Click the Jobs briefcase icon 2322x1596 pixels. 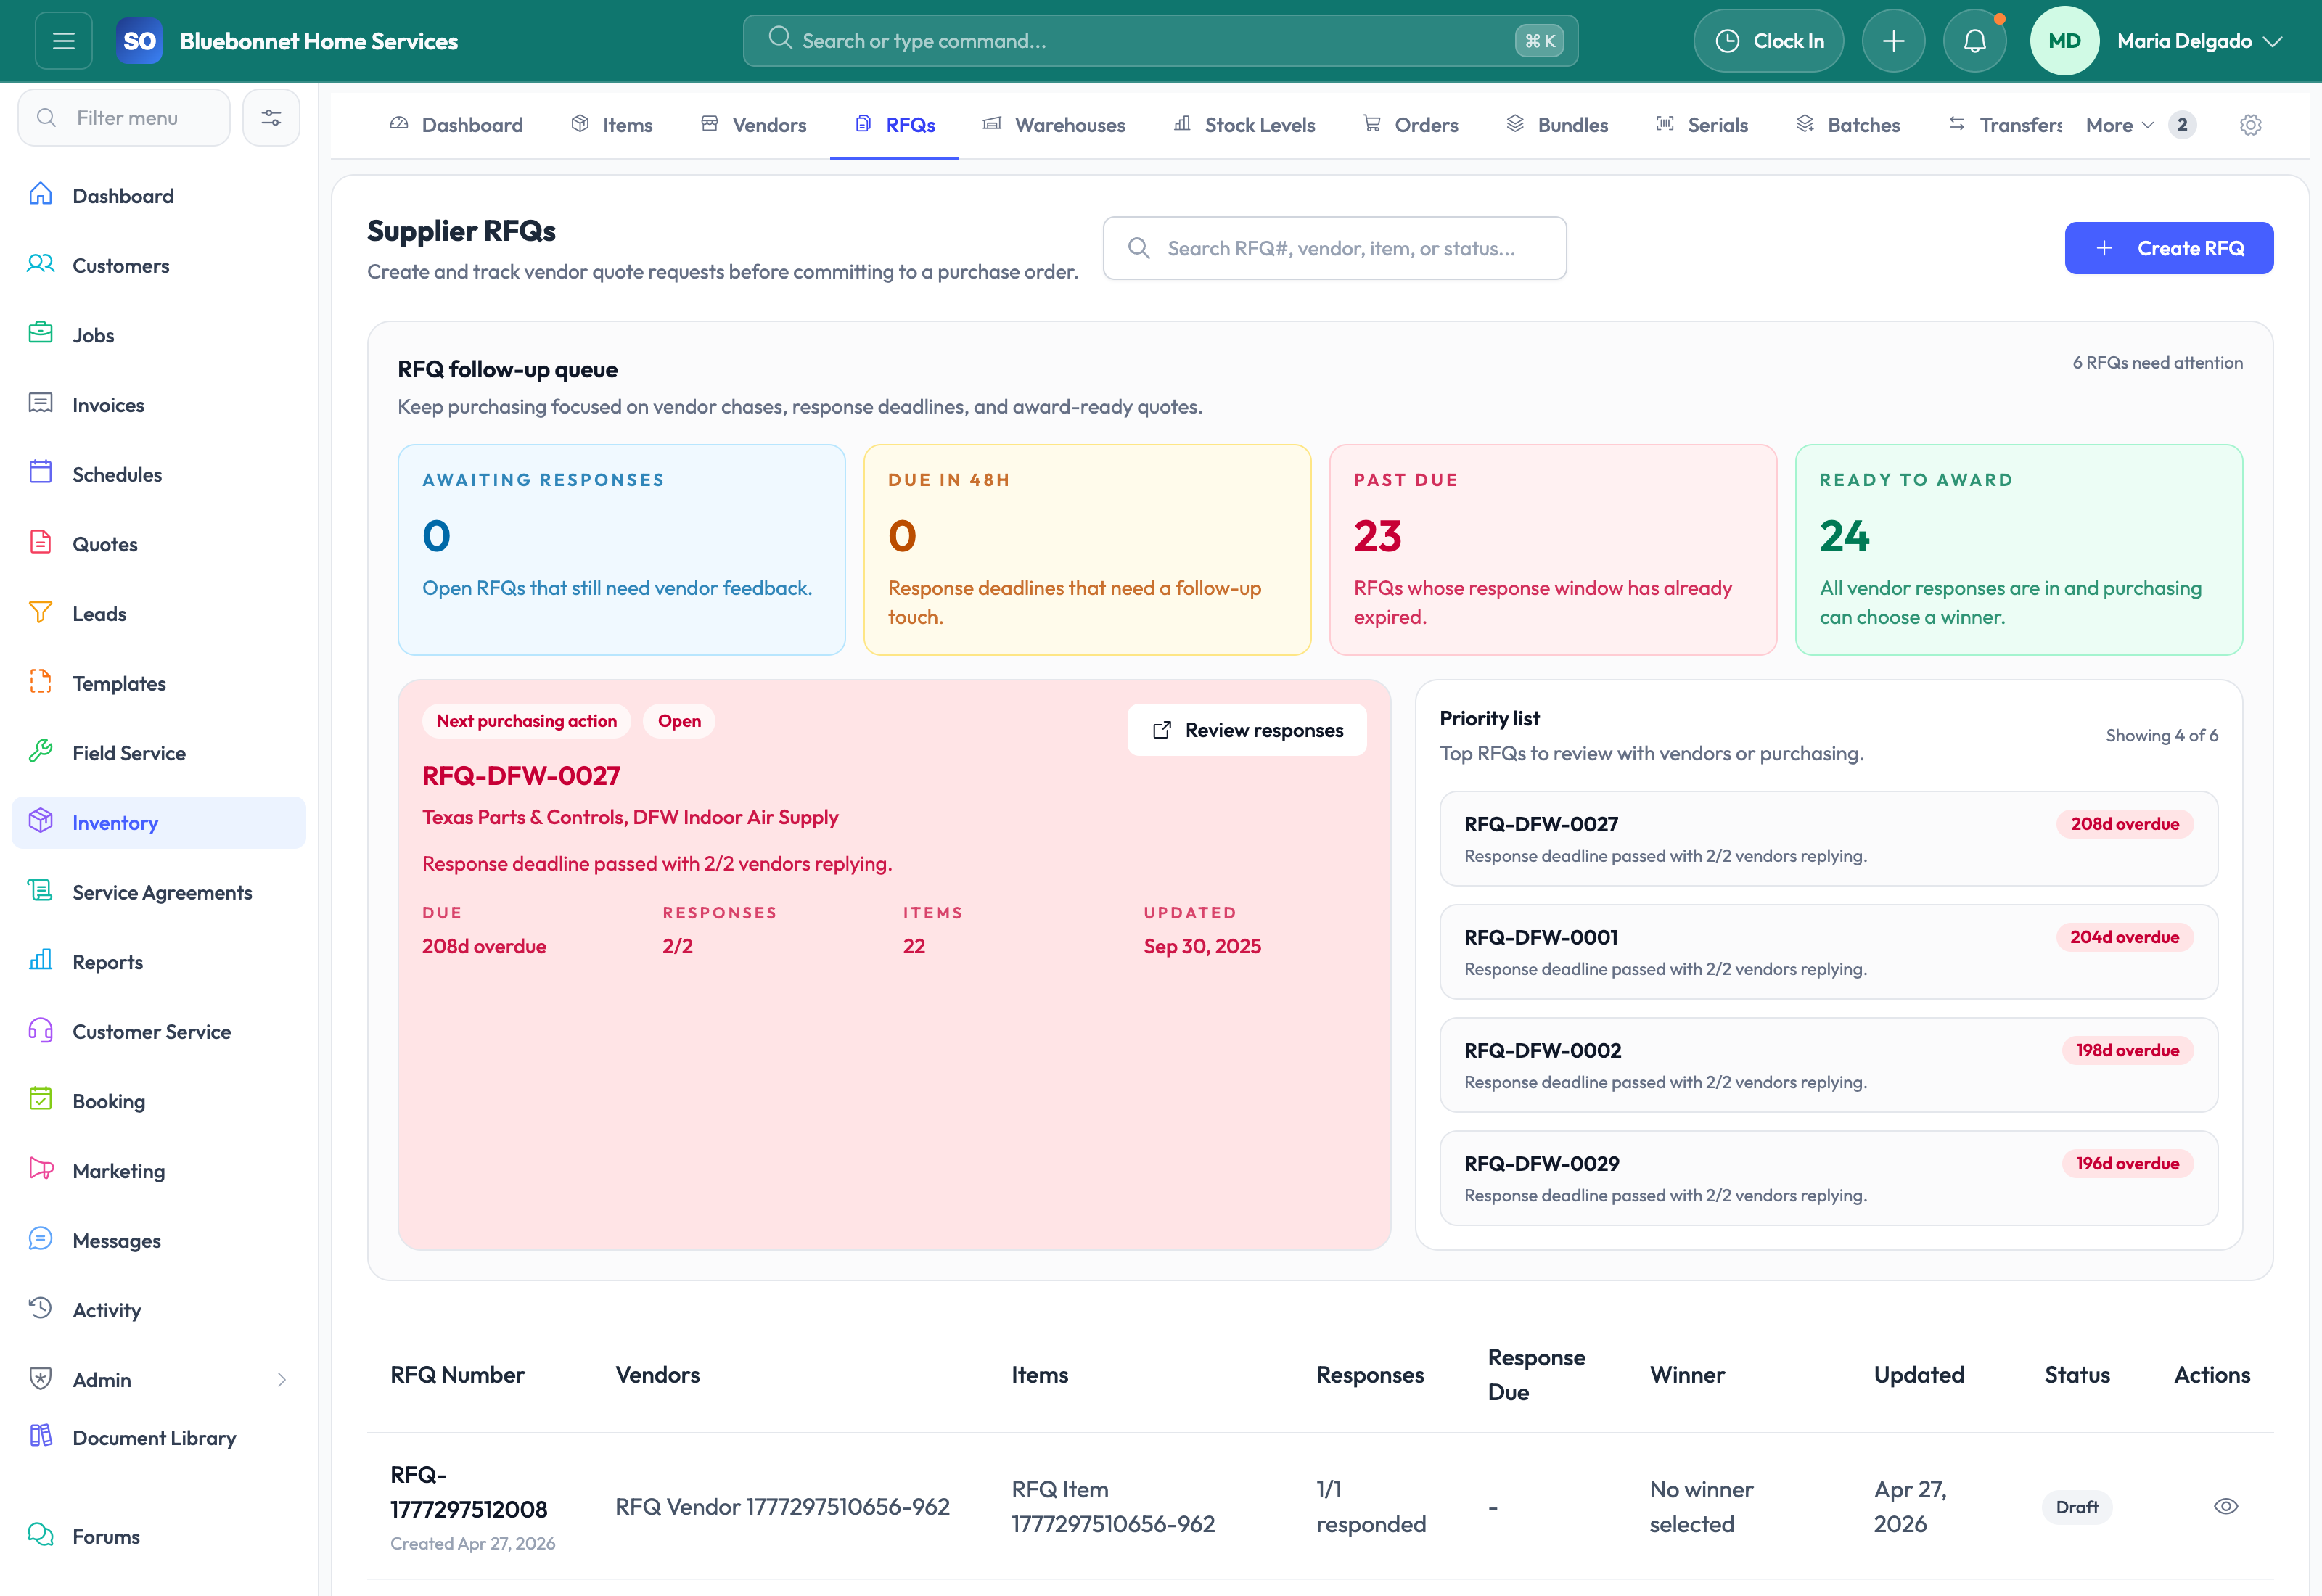[41, 334]
